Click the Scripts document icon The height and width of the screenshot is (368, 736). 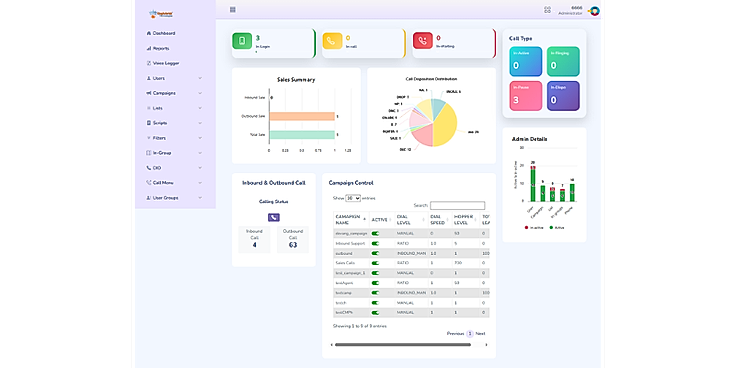pos(149,123)
